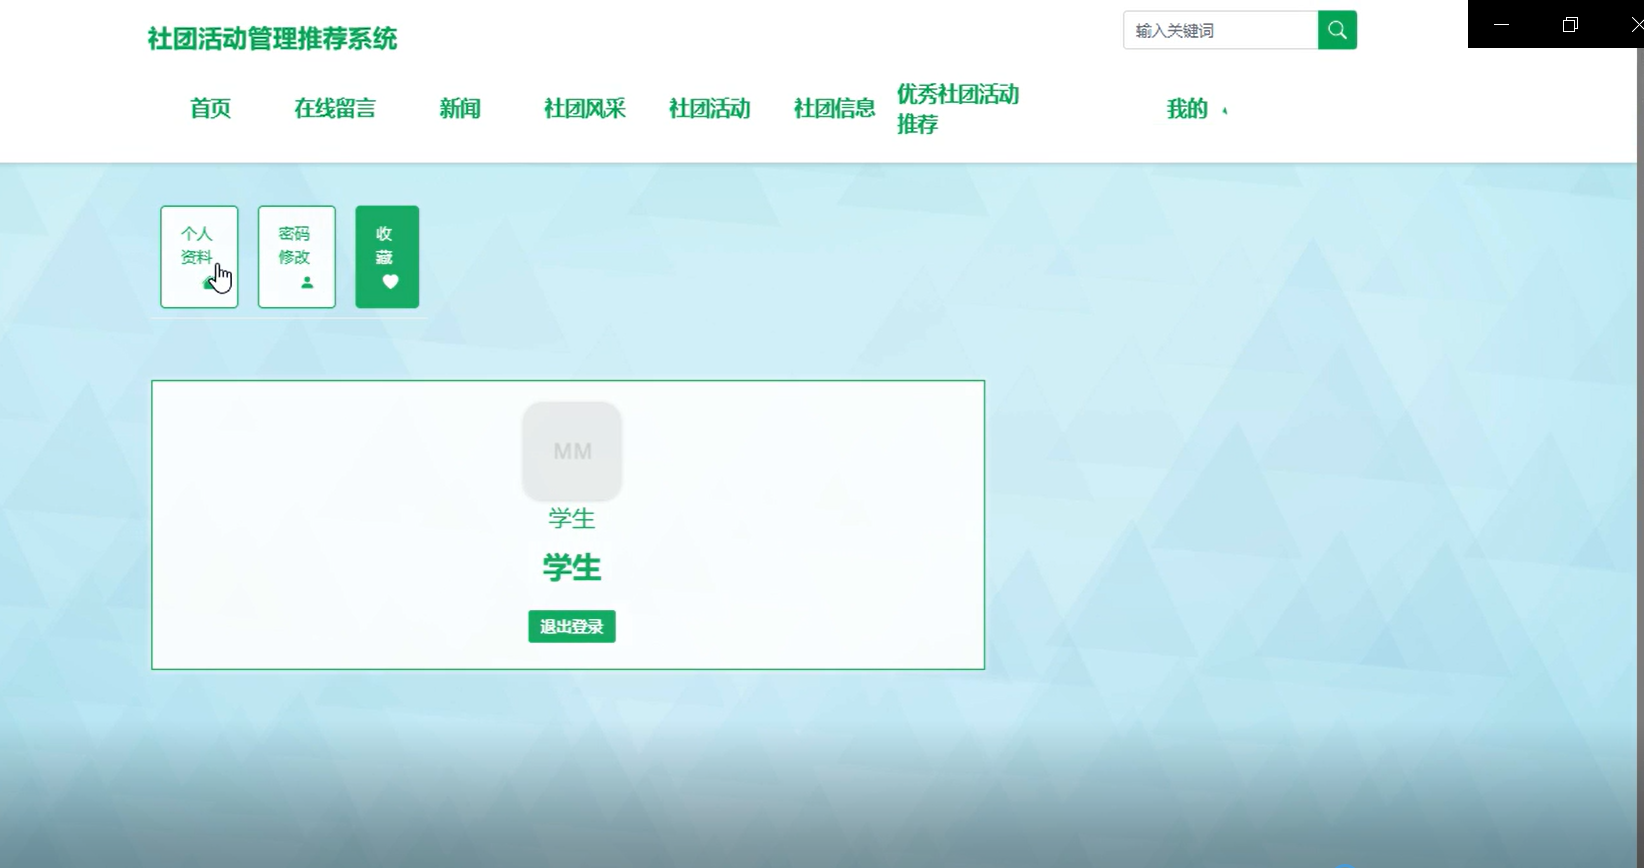
Task: Open 优秀社团活动推荐 menu item
Action: click(958, 109)
